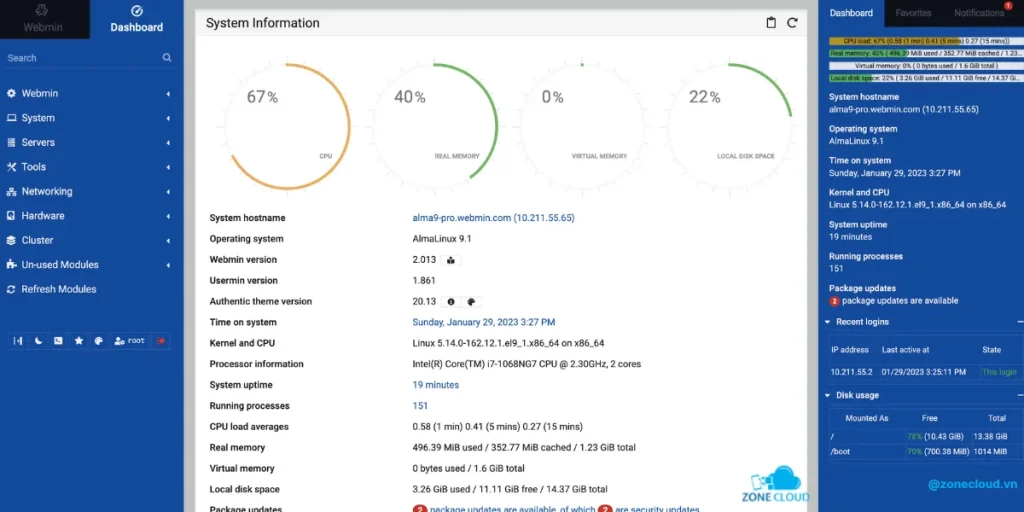Click the Un-used Modules puzzle icon

[11, 264]
